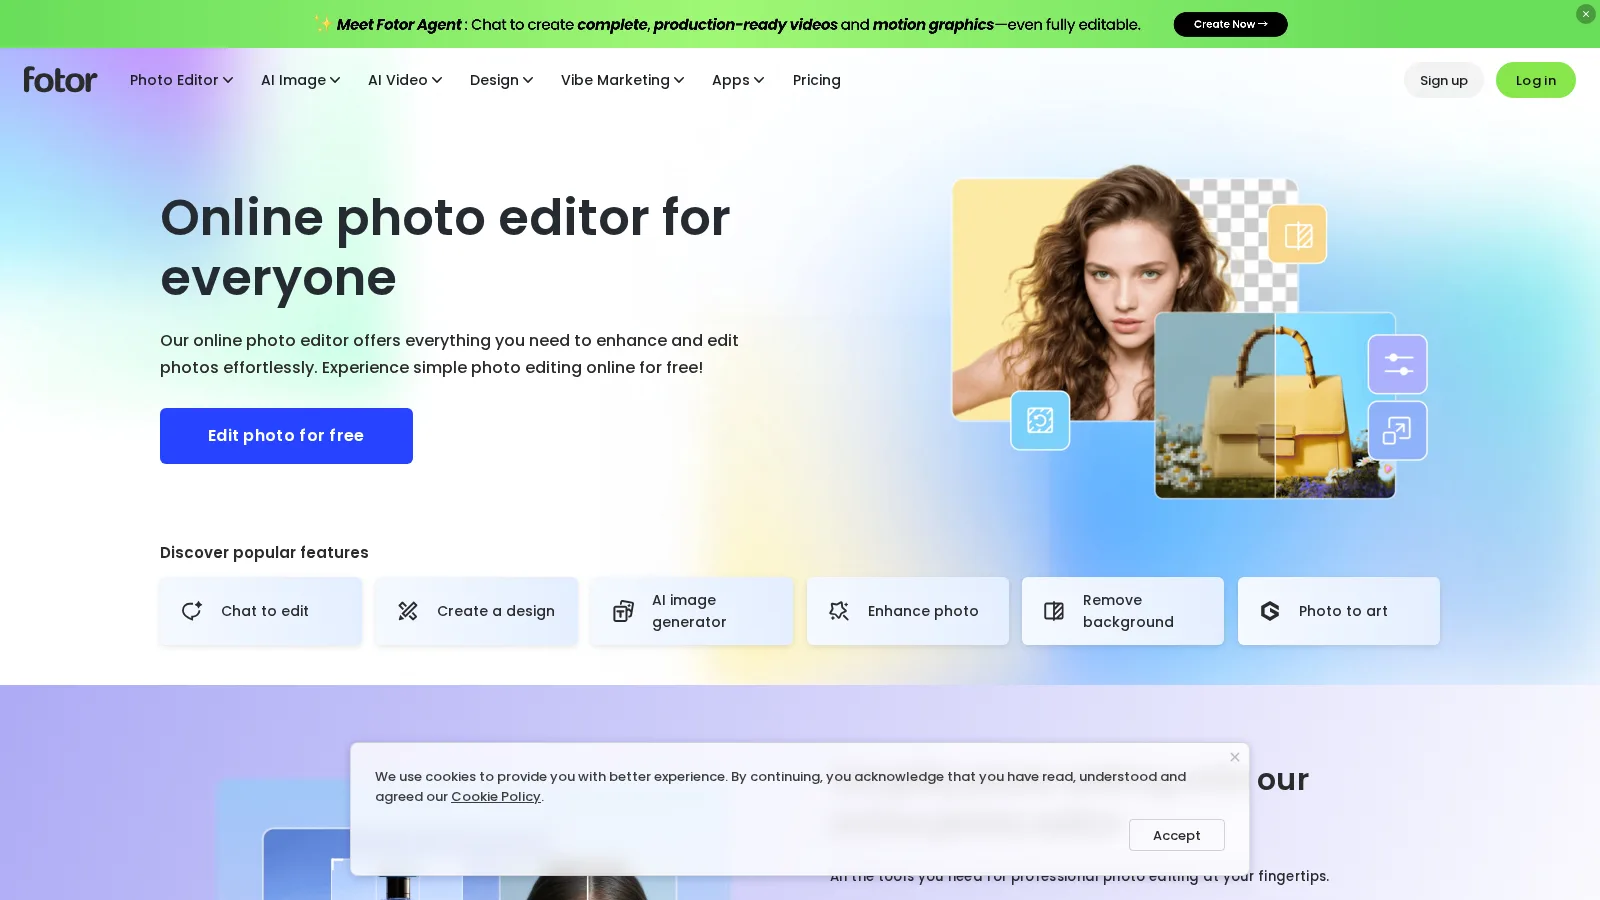This screenshot has height=900, width=1600.
Task: Click the Enhance photo sparkle icon
Action: 839,611
